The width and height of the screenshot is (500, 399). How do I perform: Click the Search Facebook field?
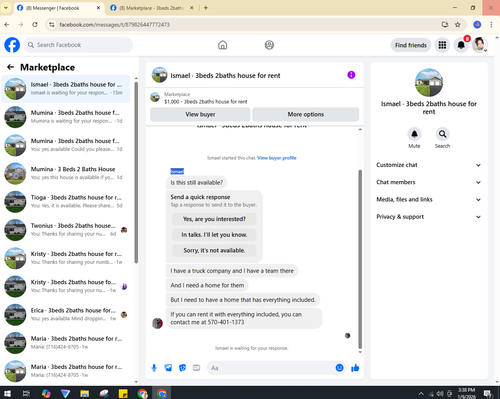pos(78,45)
